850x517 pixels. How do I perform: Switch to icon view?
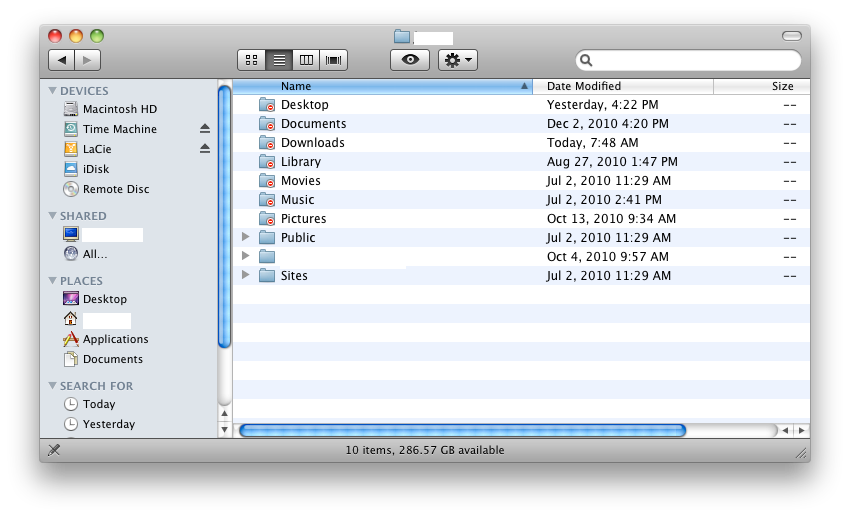click(x=252, y=60)
